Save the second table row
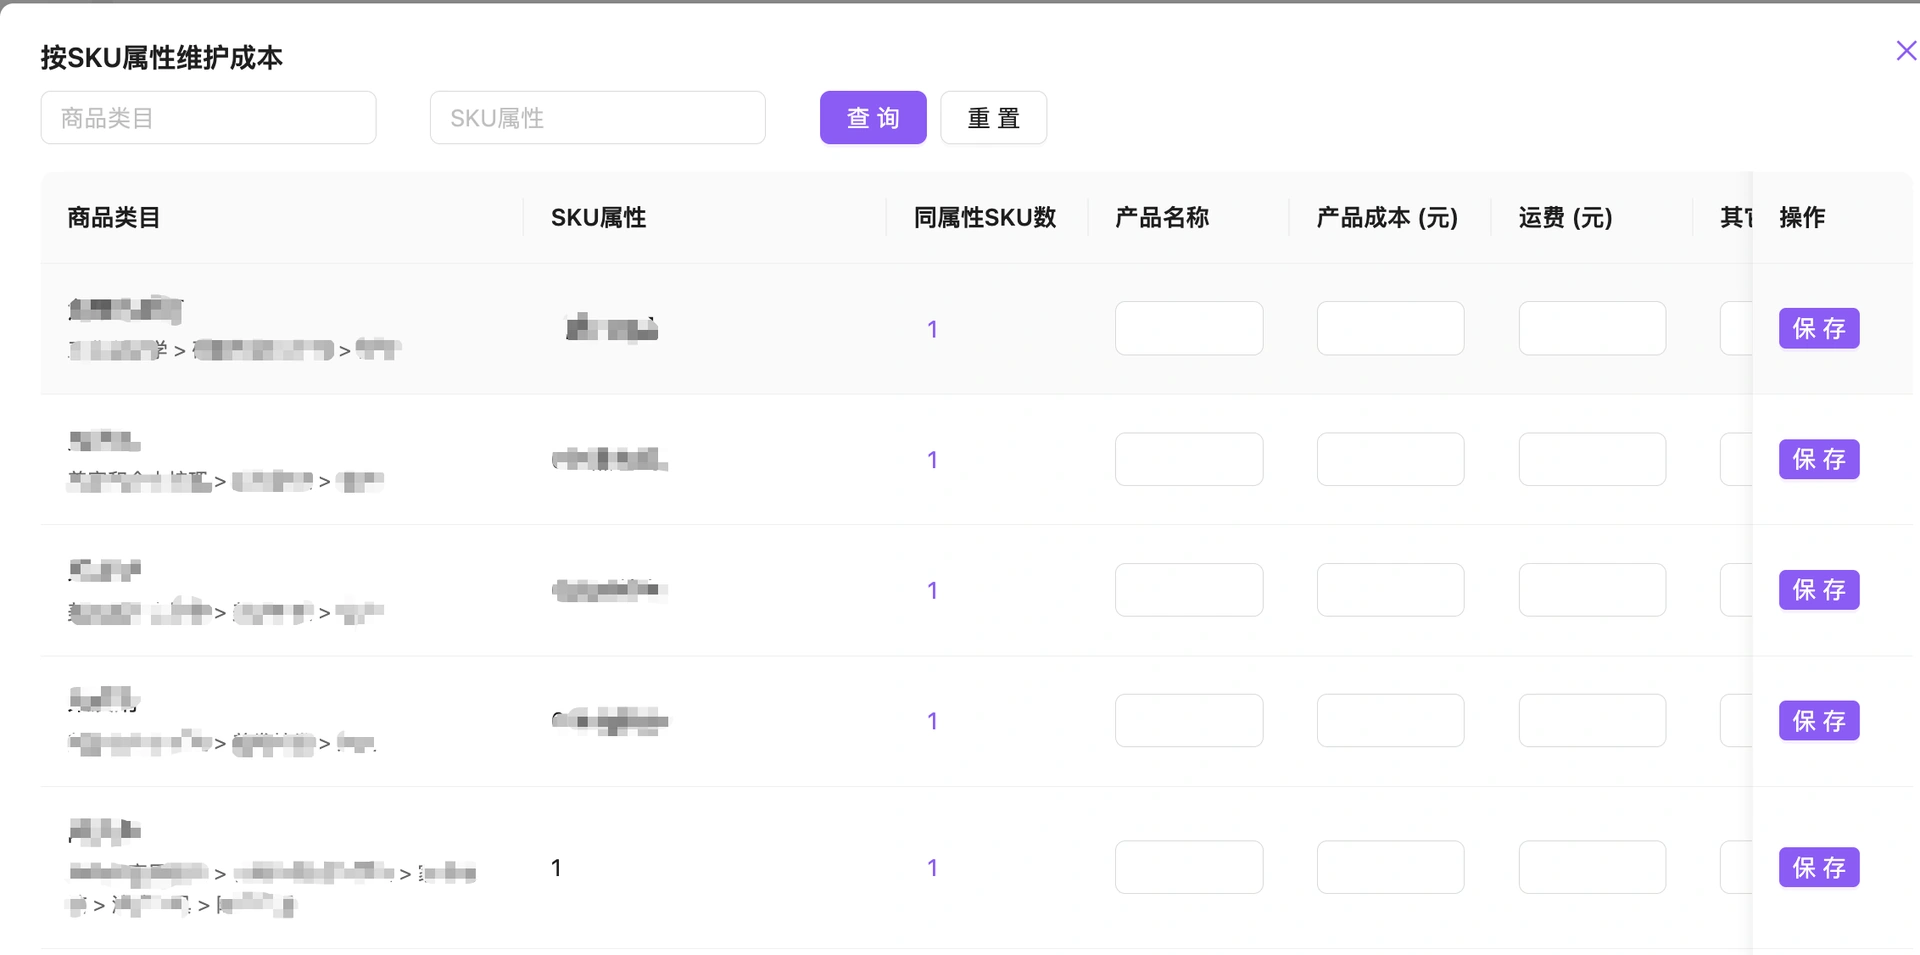The image size is (1920, 955). pos(1818,459)
